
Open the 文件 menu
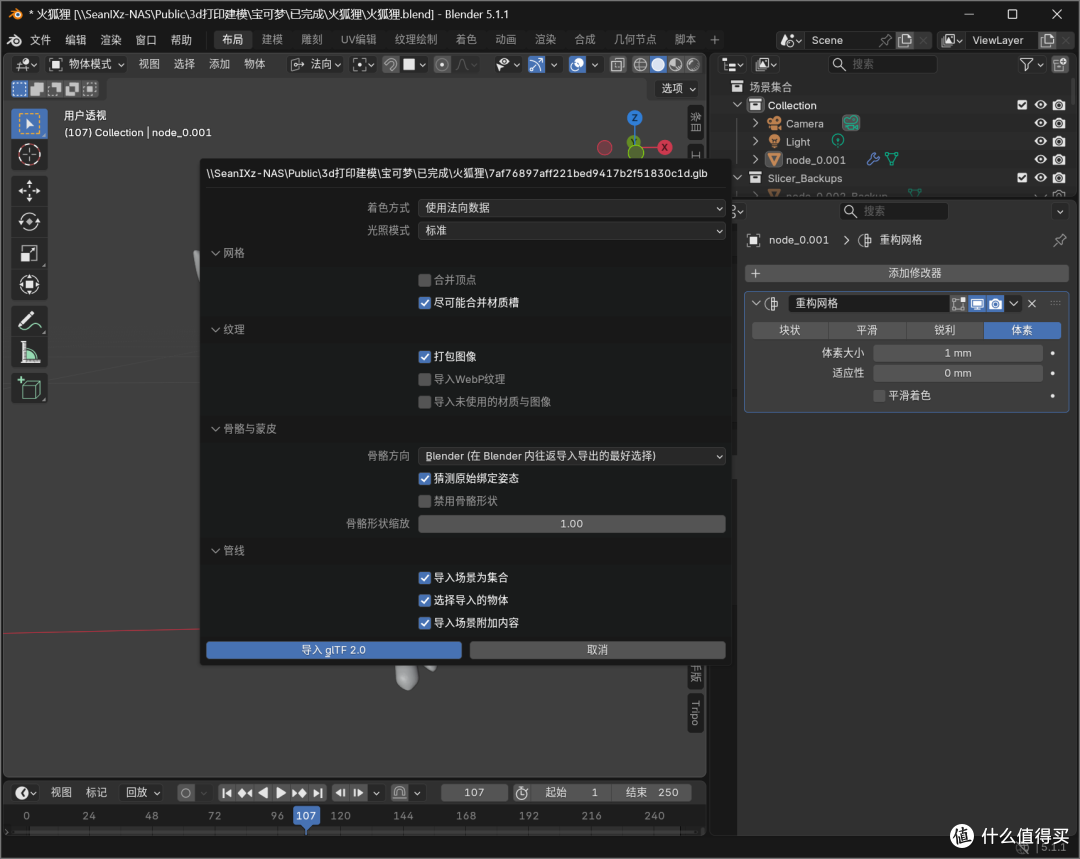40,40
